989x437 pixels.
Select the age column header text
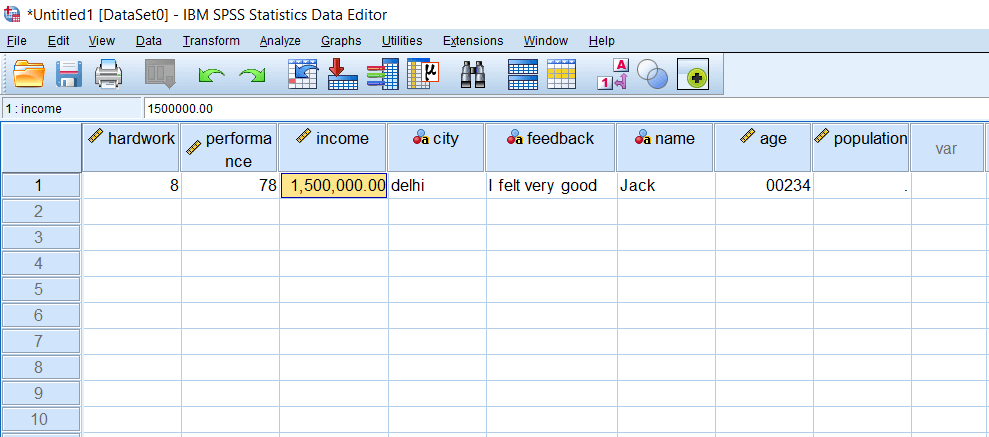(773, 138)
